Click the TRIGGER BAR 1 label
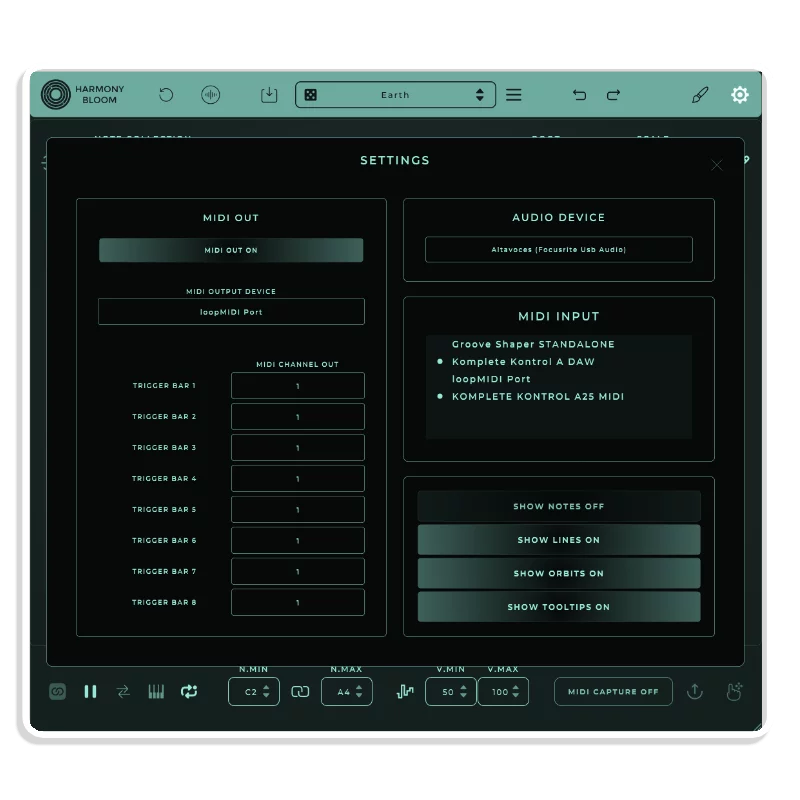Viewport: 800px width, 800px height. point(164,386)
